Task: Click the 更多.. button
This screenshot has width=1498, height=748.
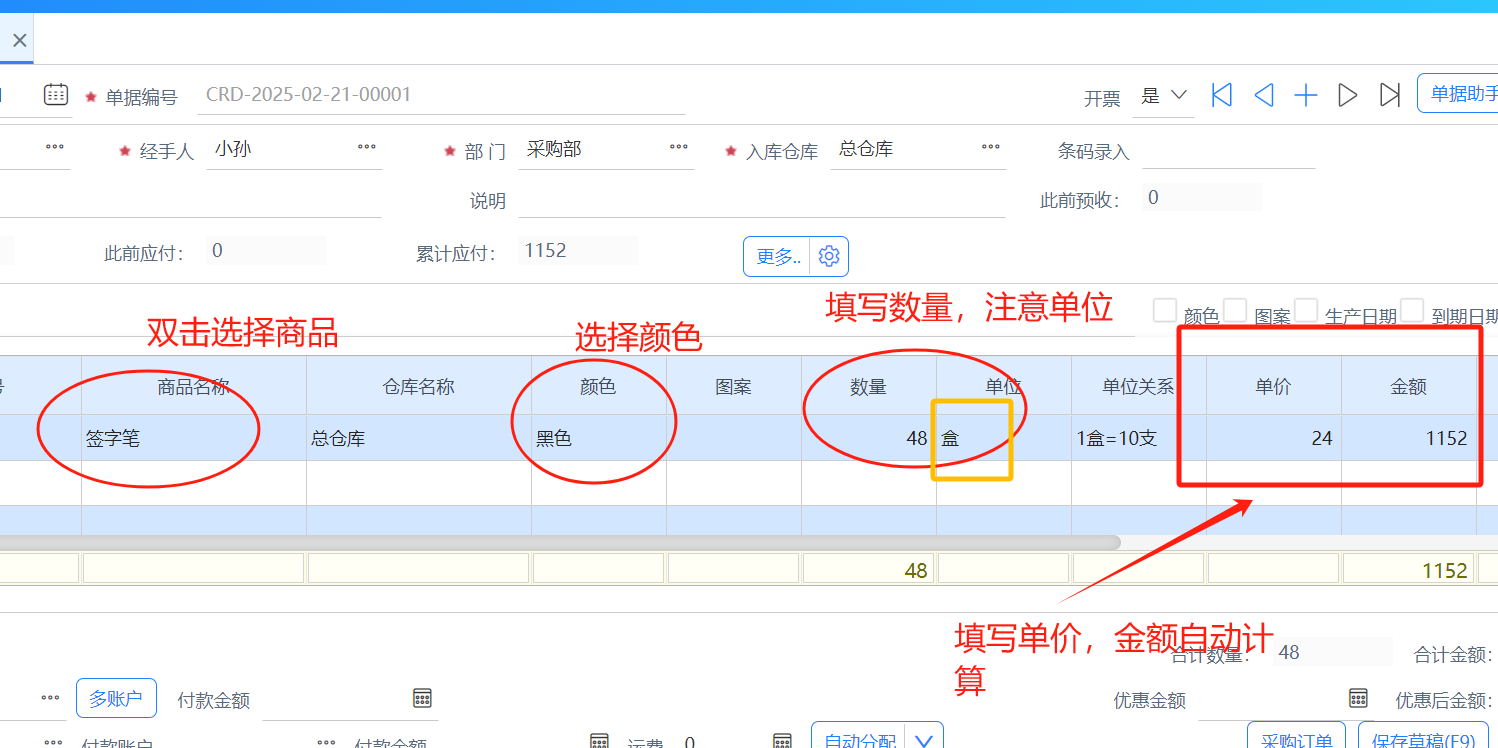Action: pyautogui.click(x=778, y=257)
